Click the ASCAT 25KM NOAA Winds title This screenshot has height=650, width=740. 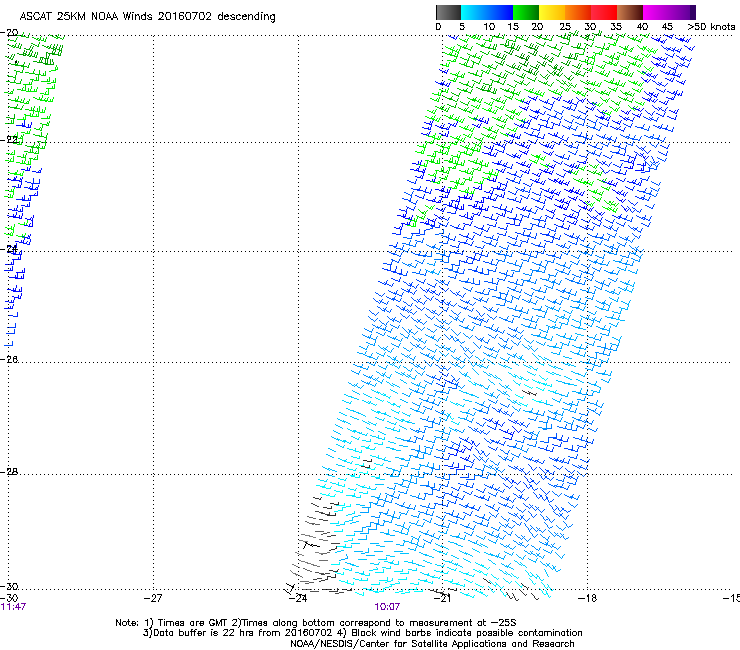(147, 16)
